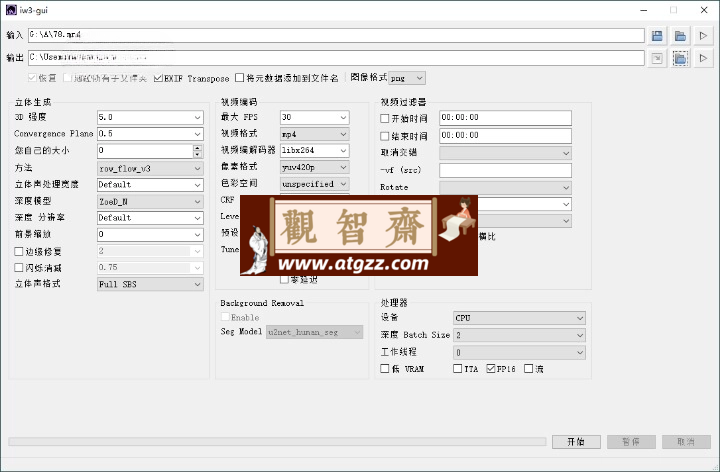Click the iw3-gui app icon in title bar
Viewport: 720px width, 472px height.
[x=11, y=10]
